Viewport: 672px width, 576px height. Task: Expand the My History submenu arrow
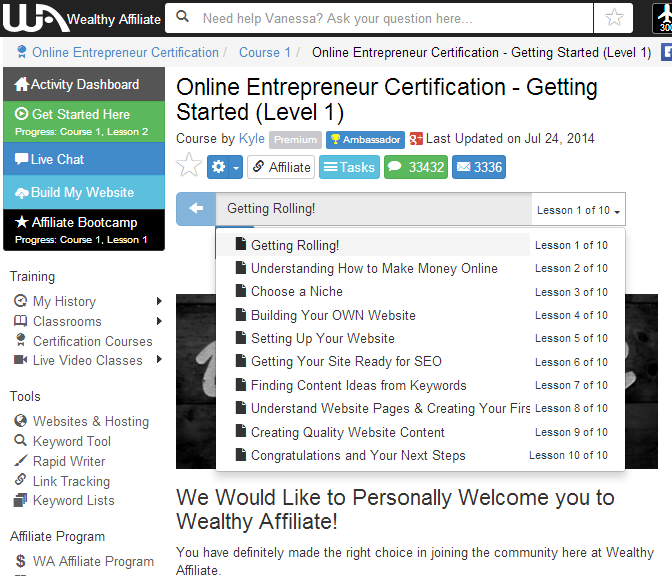pos(159,301)
